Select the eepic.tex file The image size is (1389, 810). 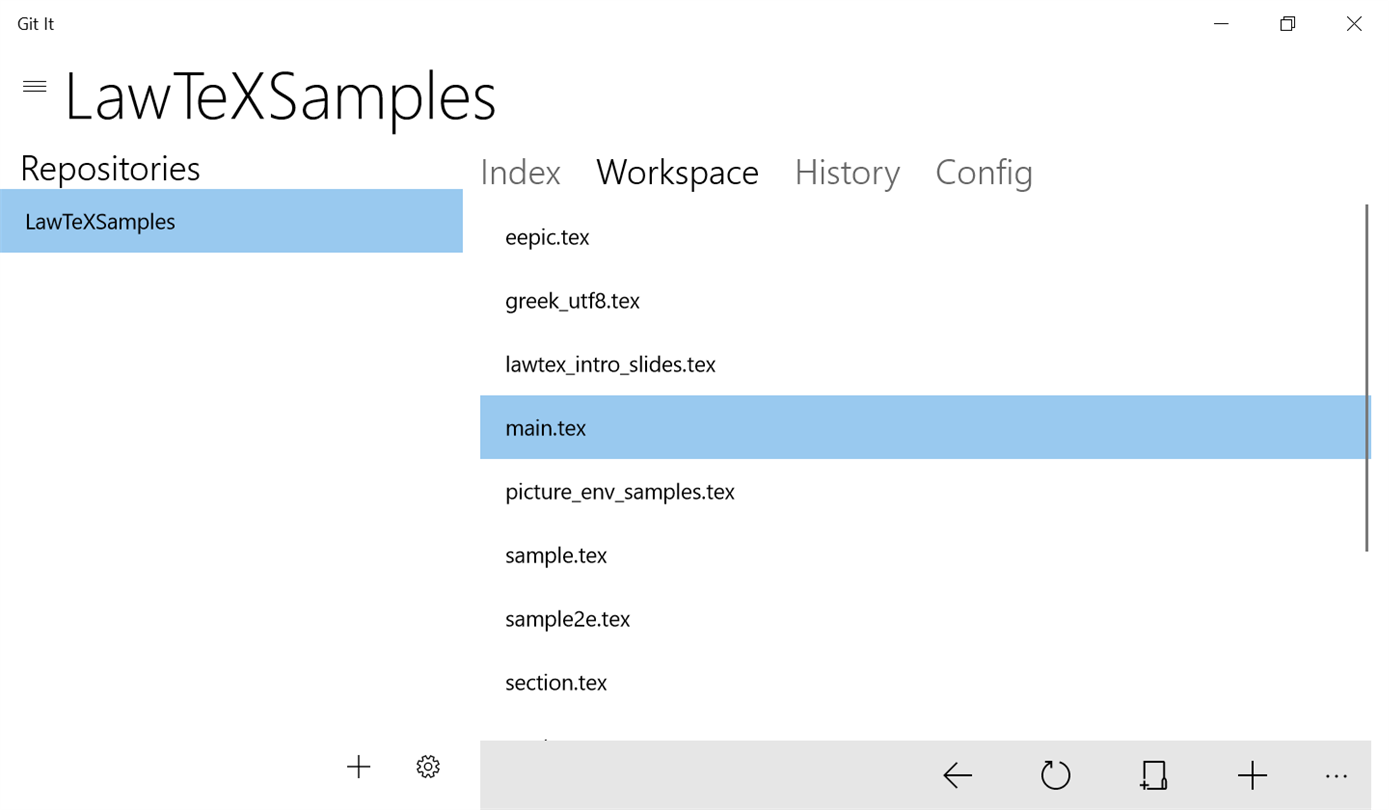click(547, 237)
